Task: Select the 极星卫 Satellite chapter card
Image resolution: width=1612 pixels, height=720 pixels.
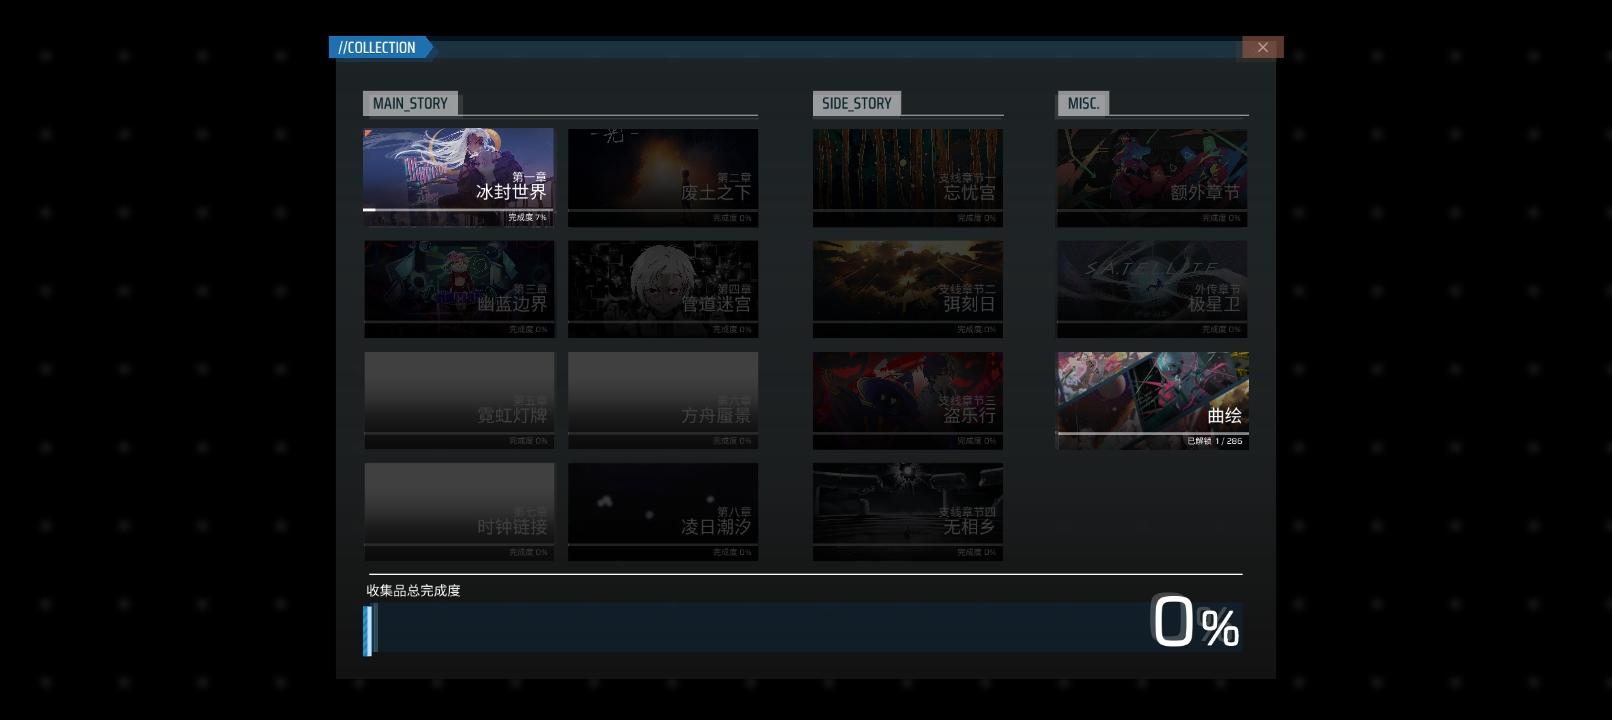Action: point(1152,289)
